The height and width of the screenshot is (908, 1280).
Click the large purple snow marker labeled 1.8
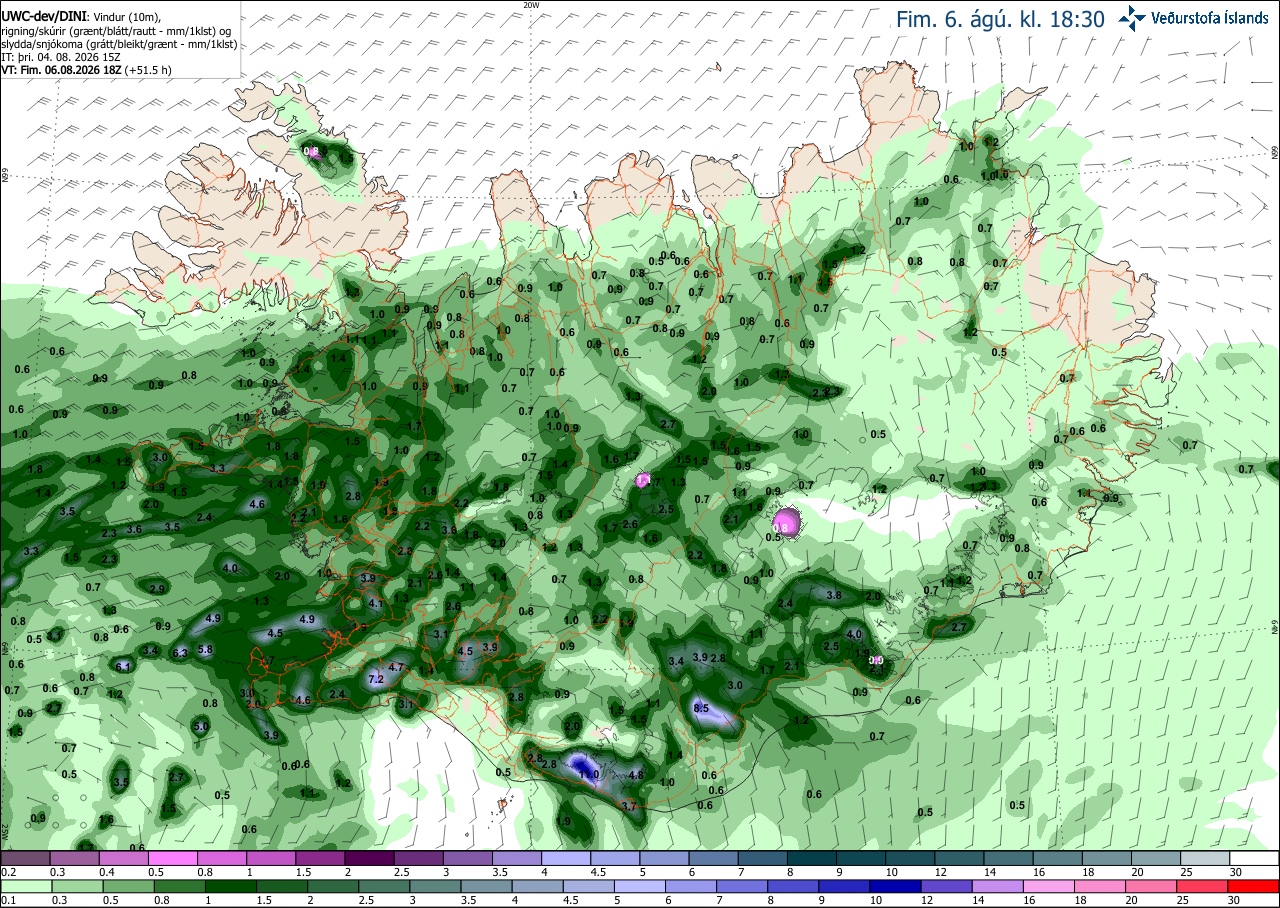786,521
